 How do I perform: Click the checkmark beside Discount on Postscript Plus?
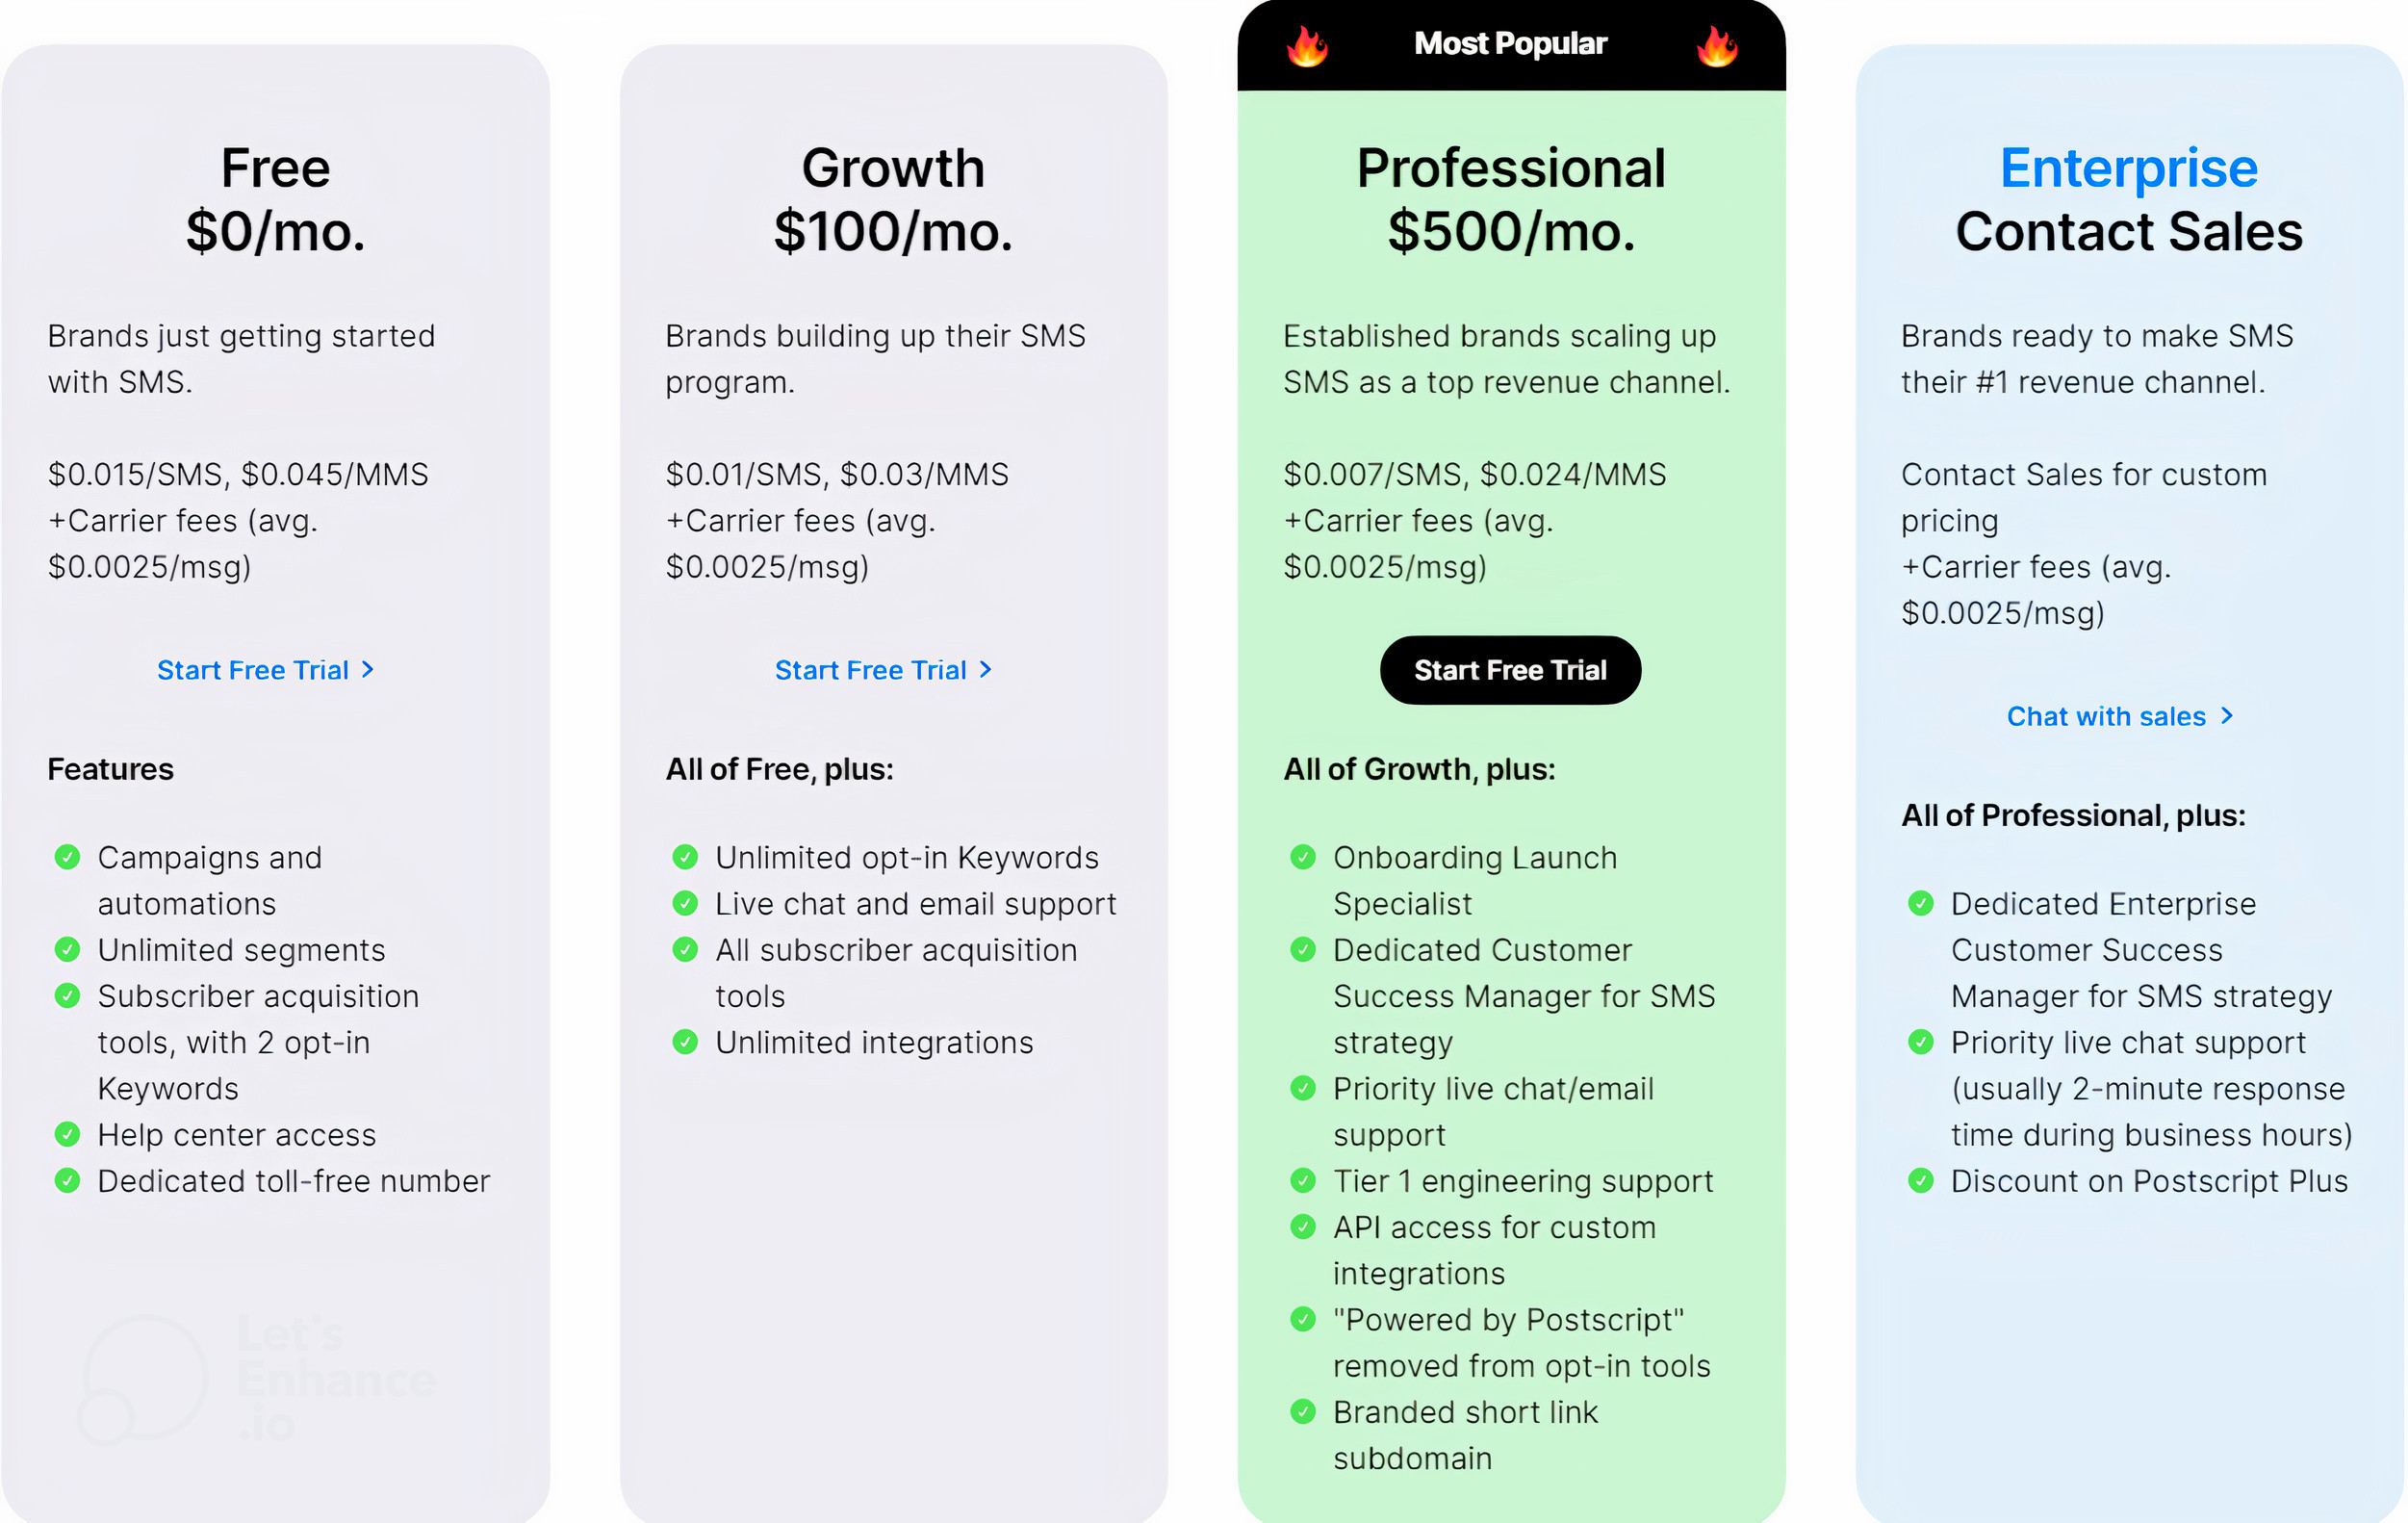click(1920, 1180)
